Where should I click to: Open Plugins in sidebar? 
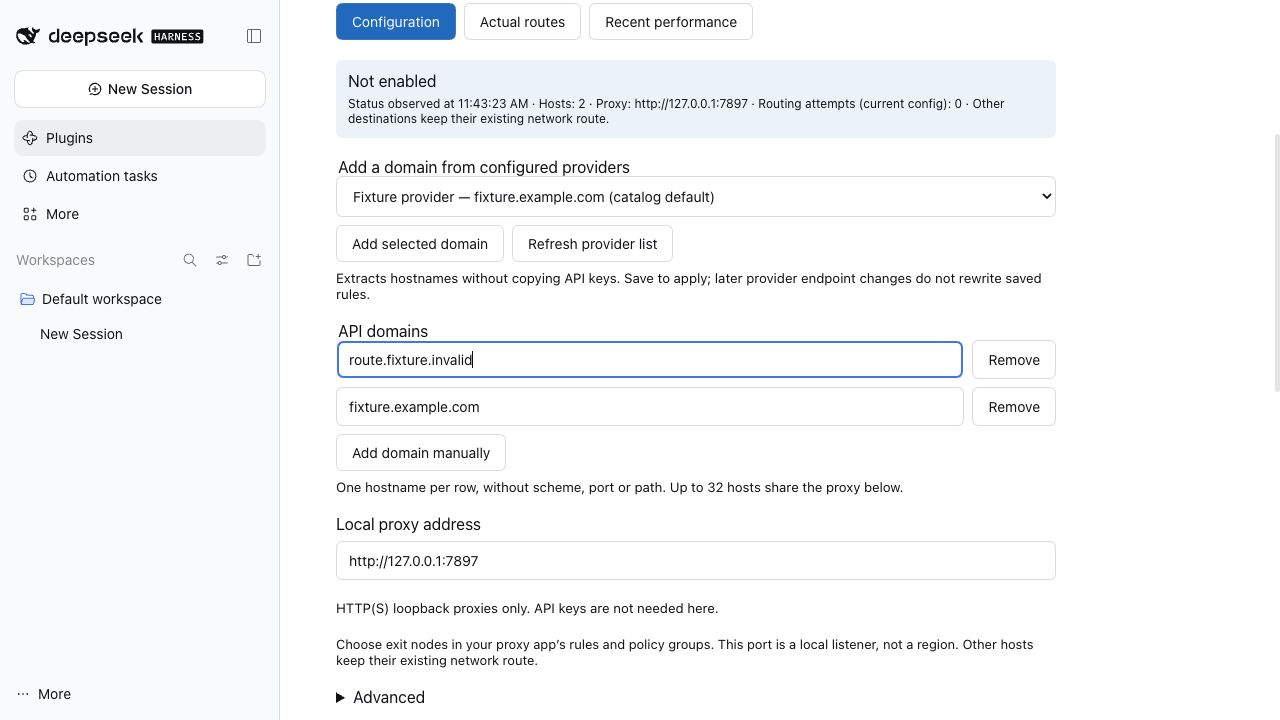[140, 138]
